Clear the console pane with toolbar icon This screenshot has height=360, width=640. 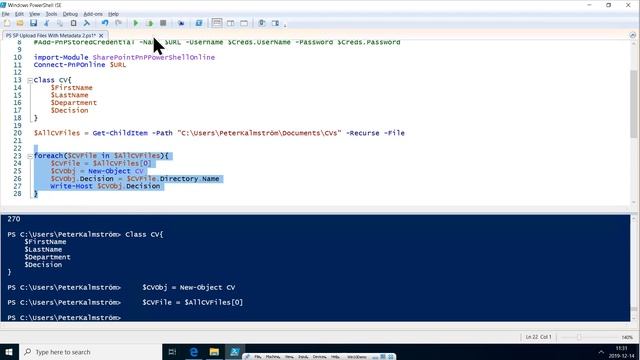tap(87, 23)
